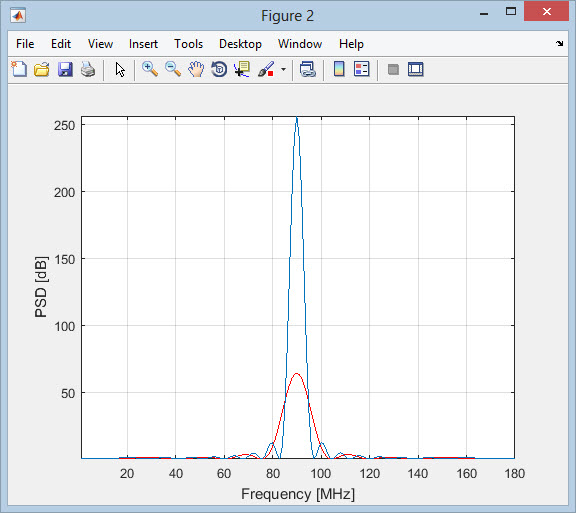Toggle the Insert Legend icon
The height and width of the screenshot is (513, 576).
coord(362,69)
